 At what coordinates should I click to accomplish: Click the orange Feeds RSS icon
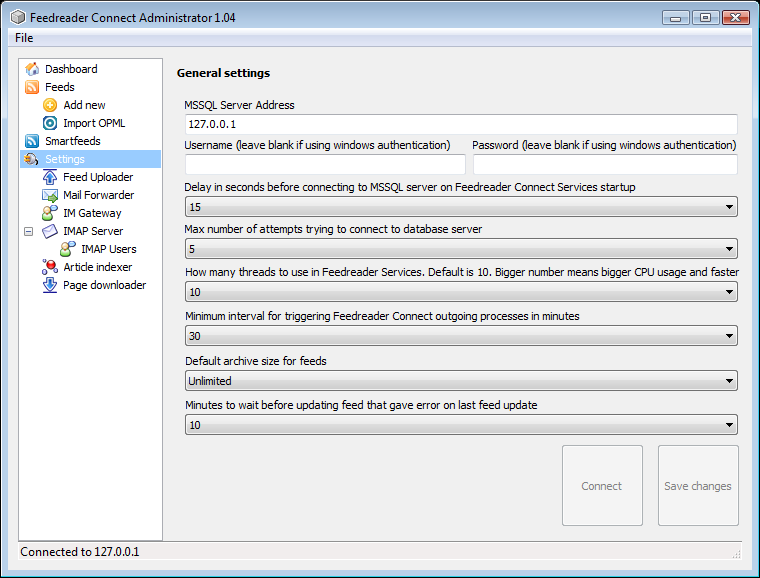point(33,87)
